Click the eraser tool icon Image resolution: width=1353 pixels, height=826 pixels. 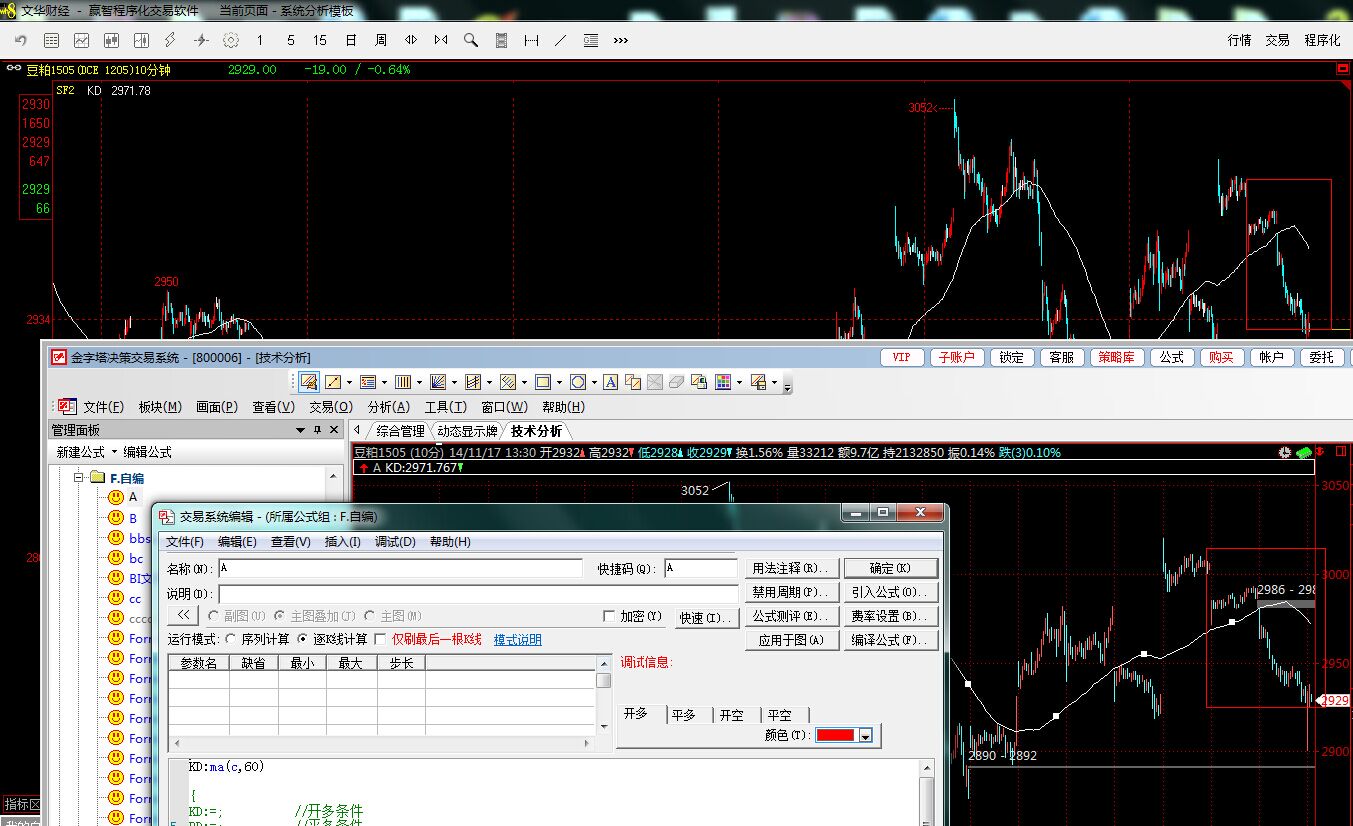pos(676,382)
